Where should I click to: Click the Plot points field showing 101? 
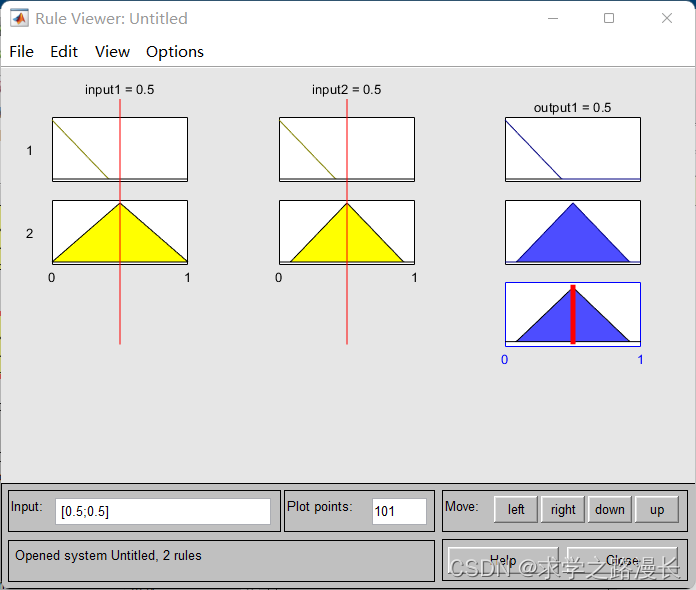point(399,511)
